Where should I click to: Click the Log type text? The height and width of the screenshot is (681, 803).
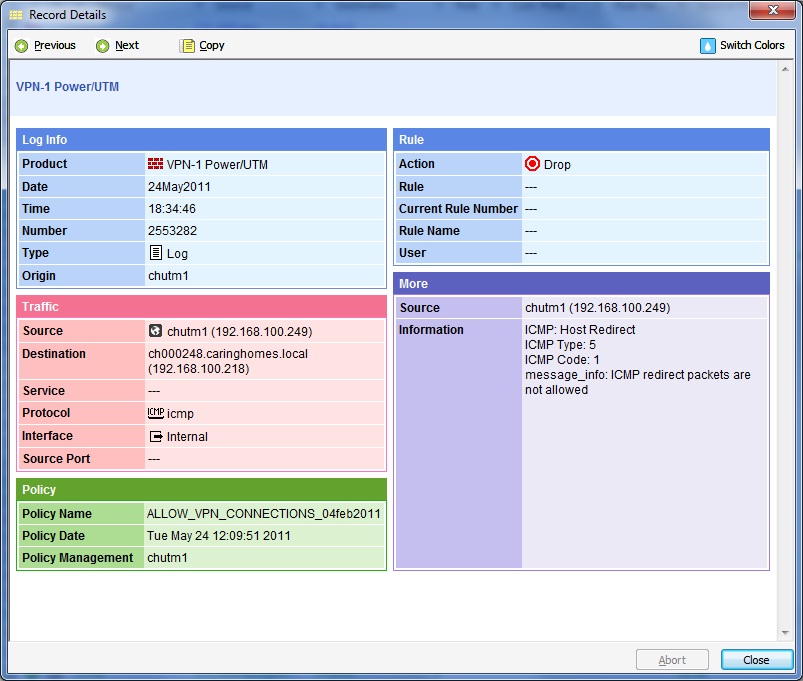[x=177, y=254]
